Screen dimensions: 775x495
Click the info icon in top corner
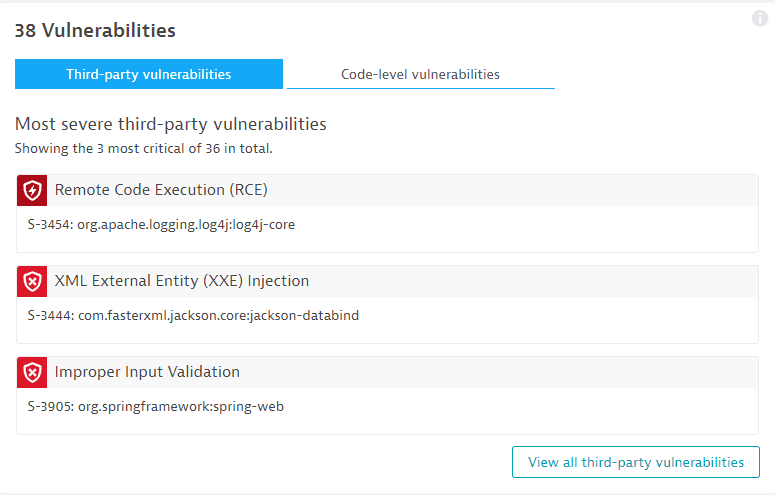tap(760, 19)
